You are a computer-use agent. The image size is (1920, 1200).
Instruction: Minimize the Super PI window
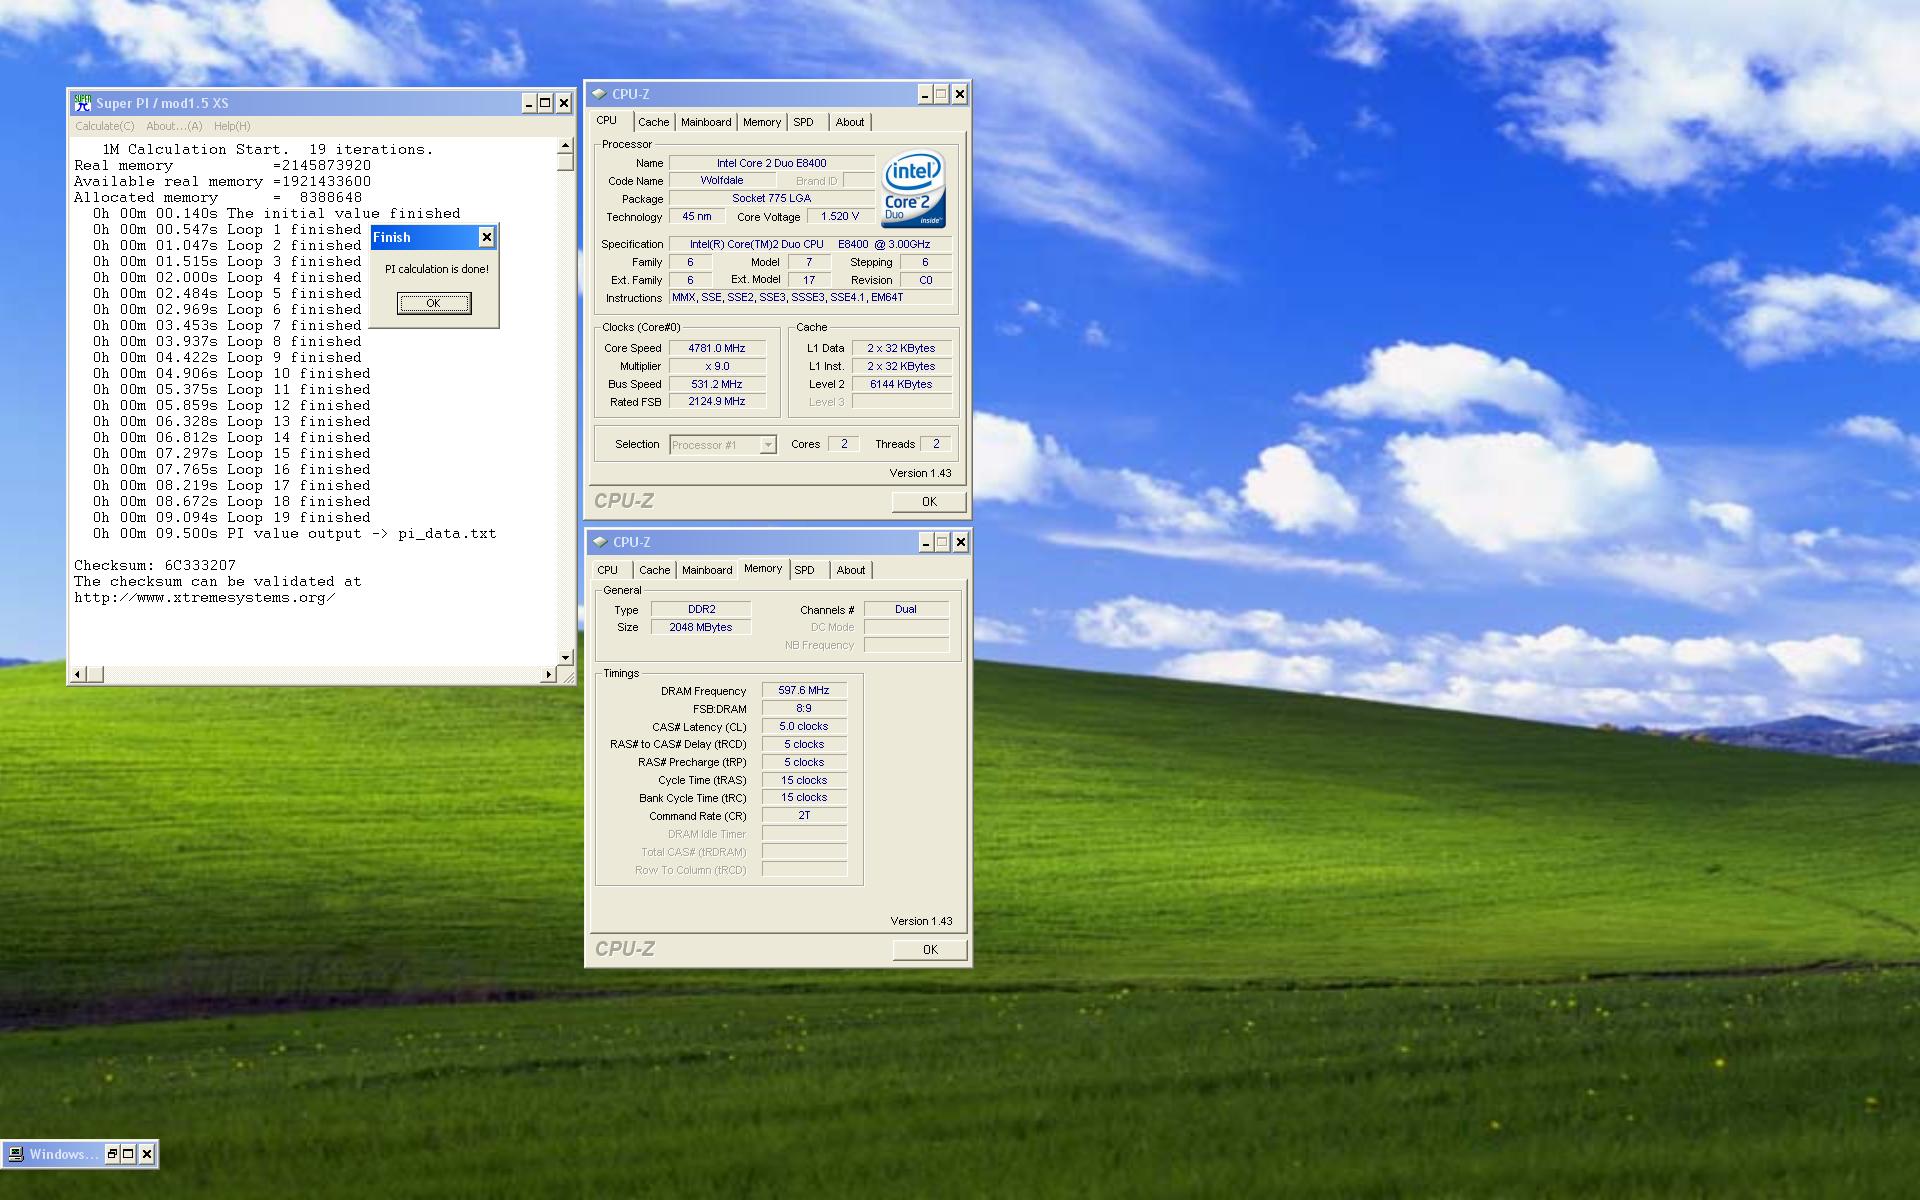click(x=529, y=103)
